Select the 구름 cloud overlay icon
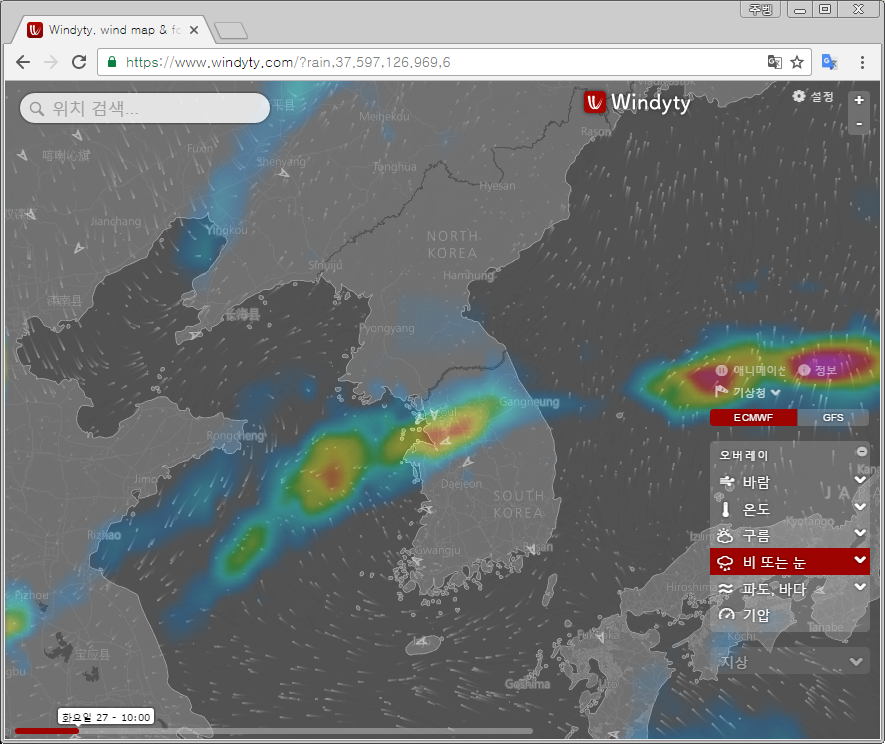The height and width of the screenshot is (744, 885). 725,535
